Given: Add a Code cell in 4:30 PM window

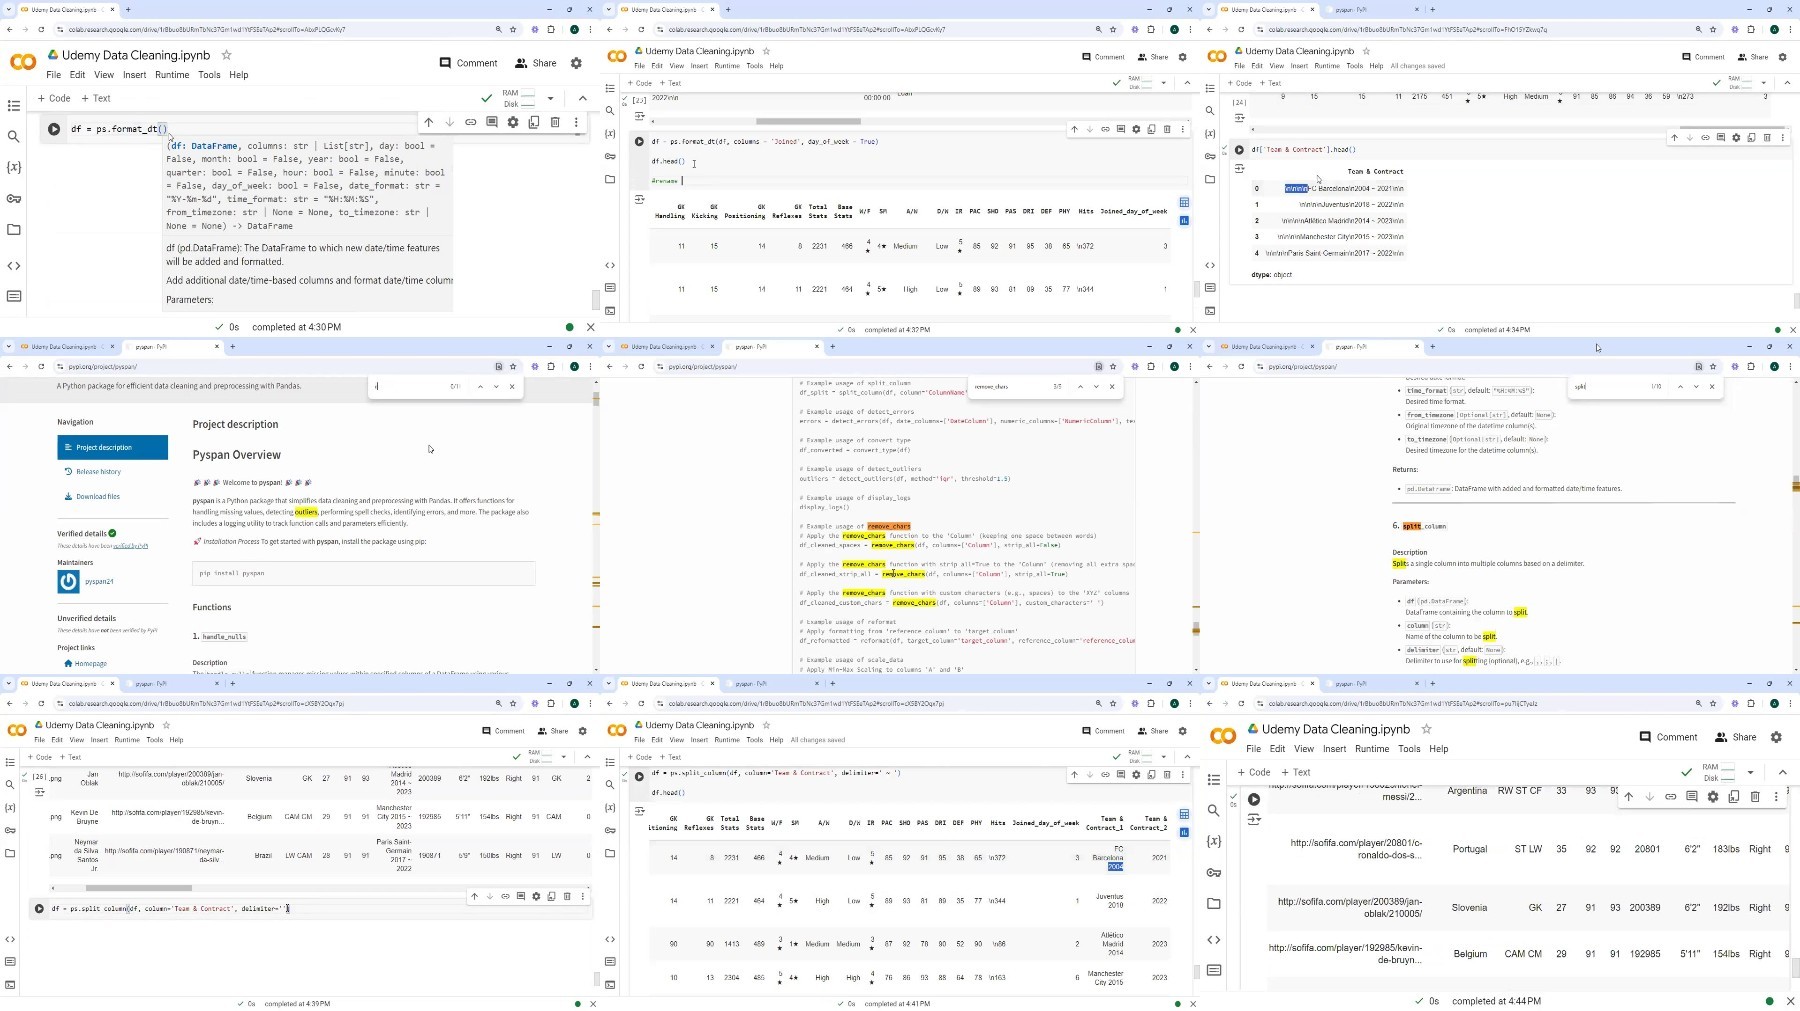Looking at the screenshot, I should (54, 98).
